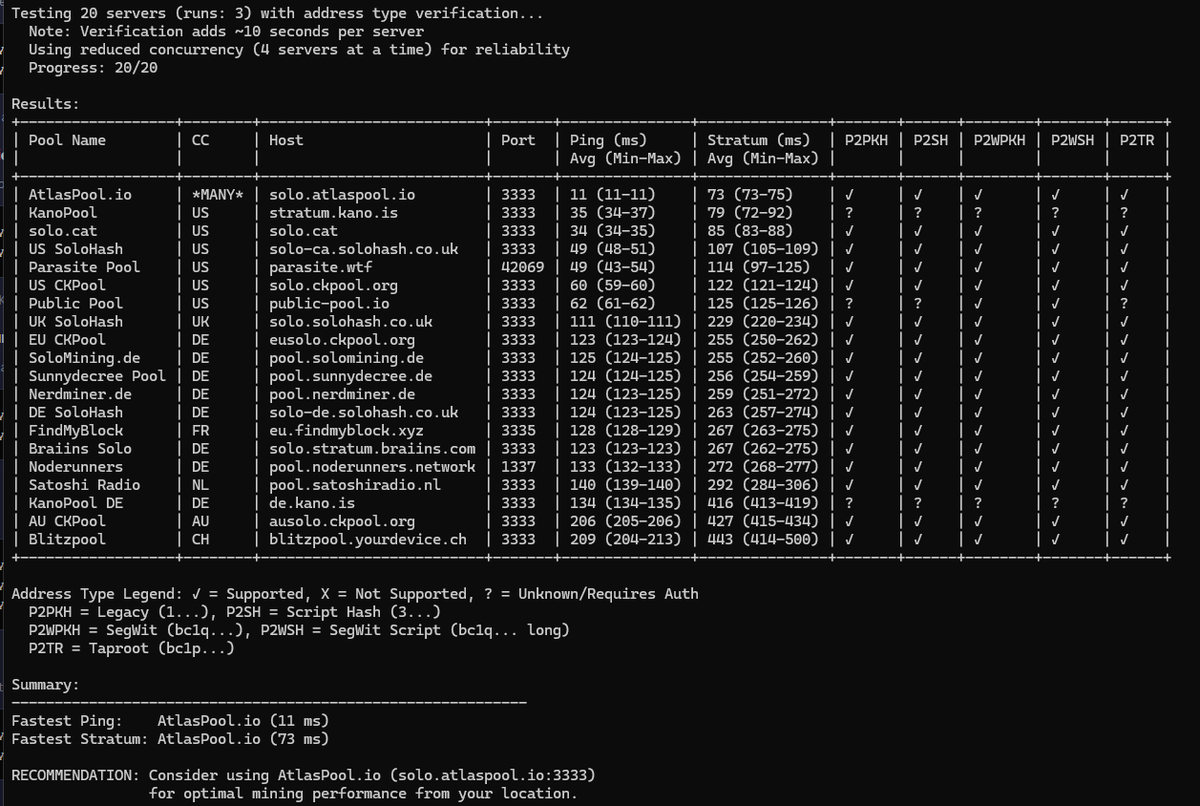The image size is (1200, 806).
Task: Select the host stratum.kano.is
Action: click(333, 213)
